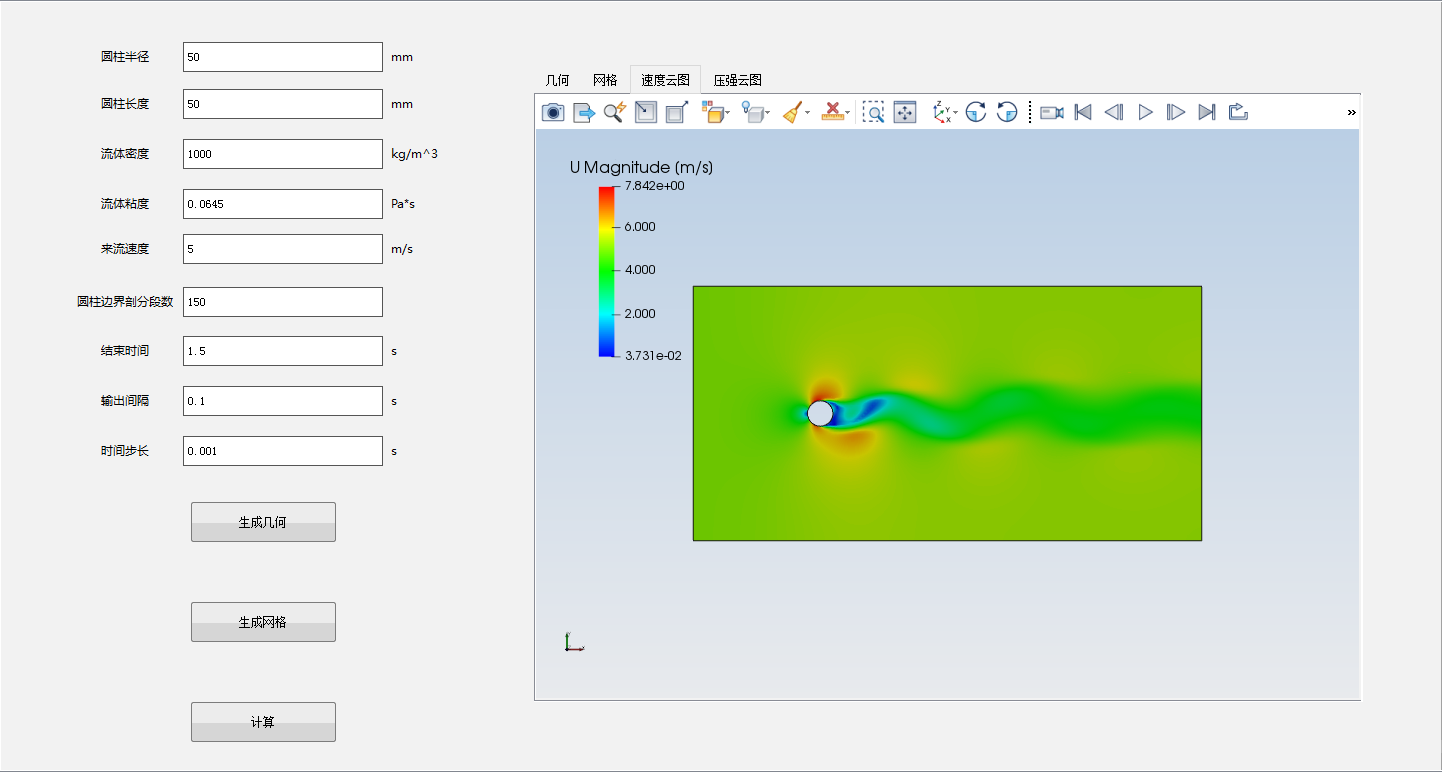Click the 3.731e-02 legend minimum value
The width and height of the screenshot is (1442, 772).
click(653, 355)
